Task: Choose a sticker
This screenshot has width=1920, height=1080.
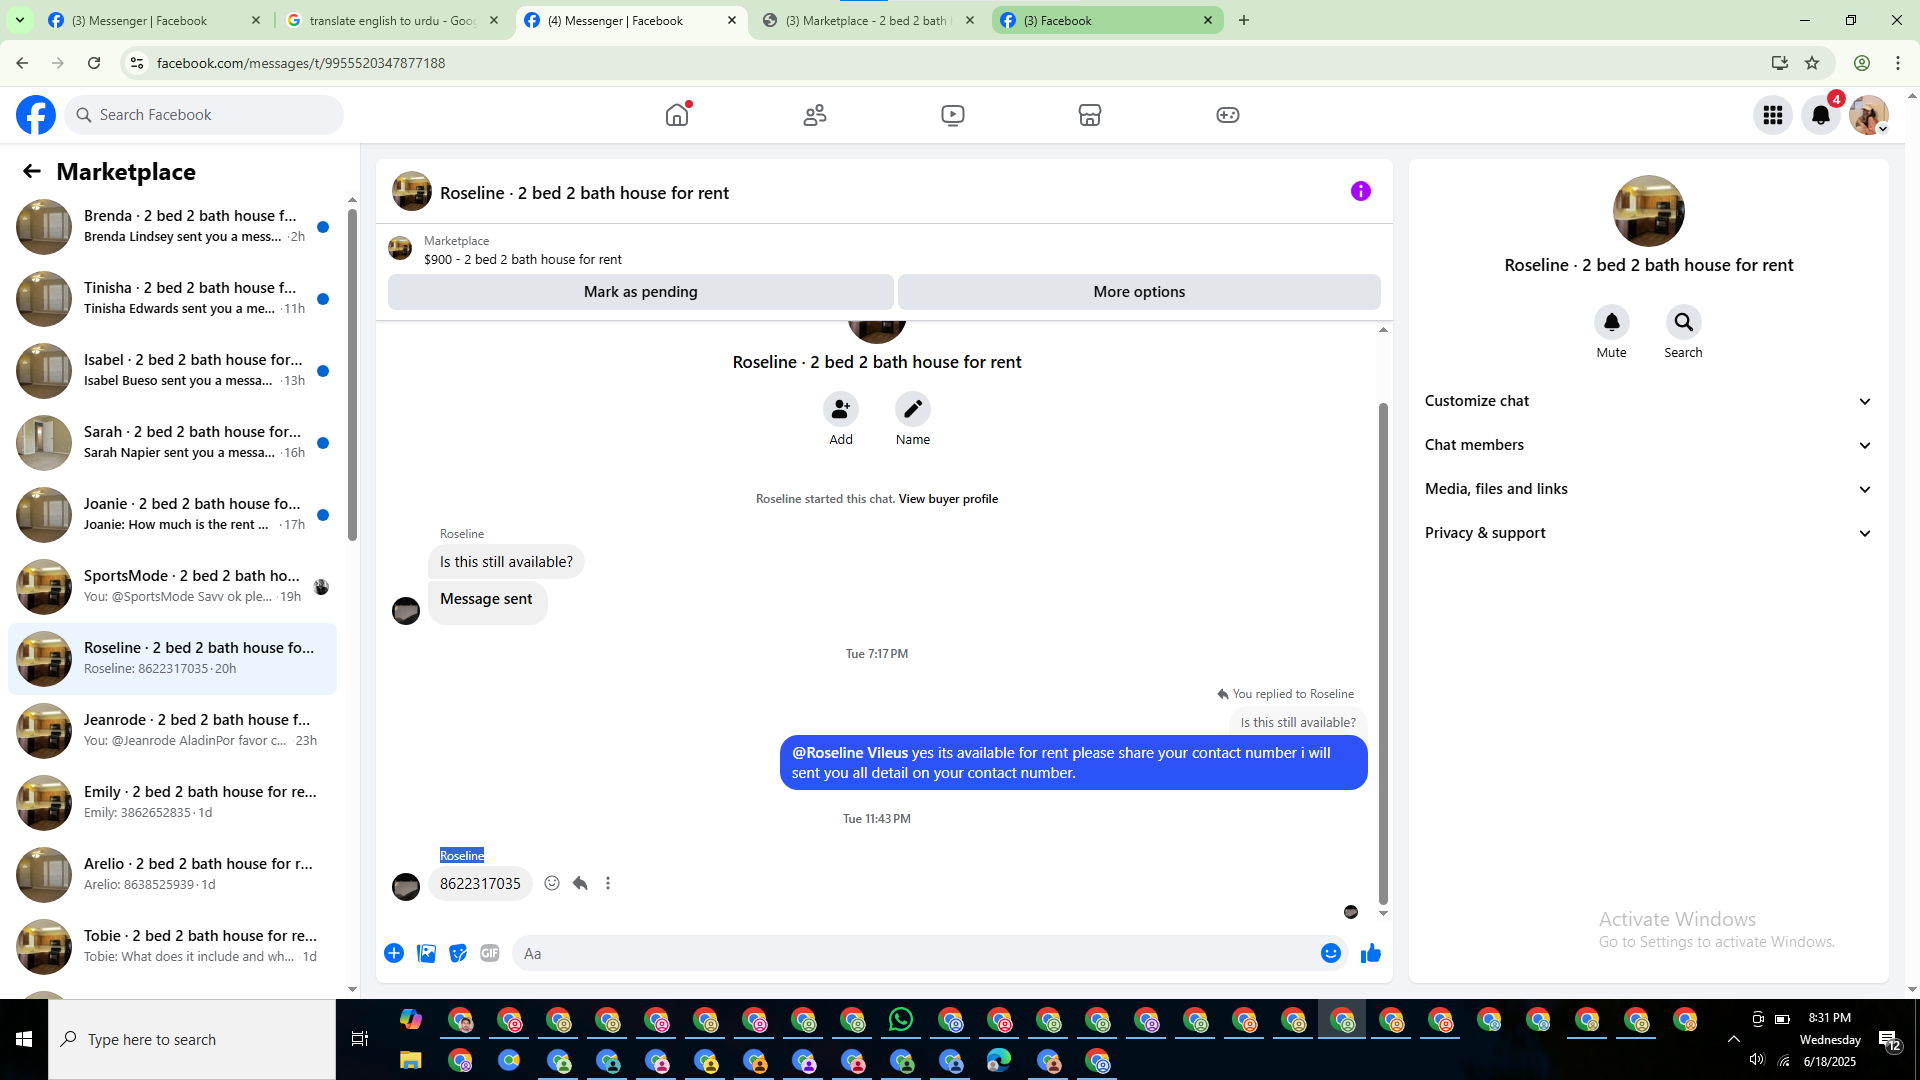Action: tap(458, 953)
